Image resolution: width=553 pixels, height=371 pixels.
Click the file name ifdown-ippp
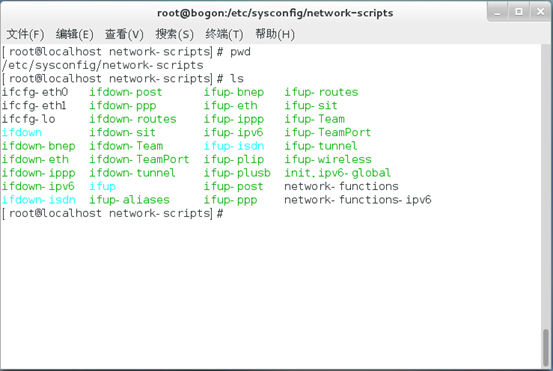click(x=38, y=173)
